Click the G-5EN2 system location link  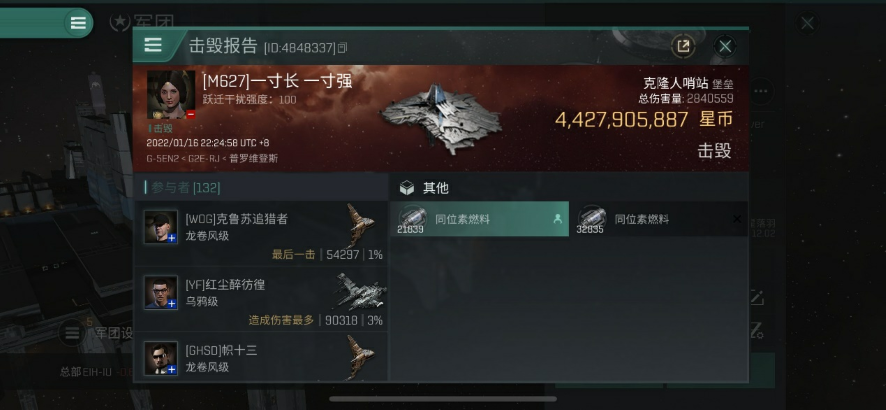point(159,159)
